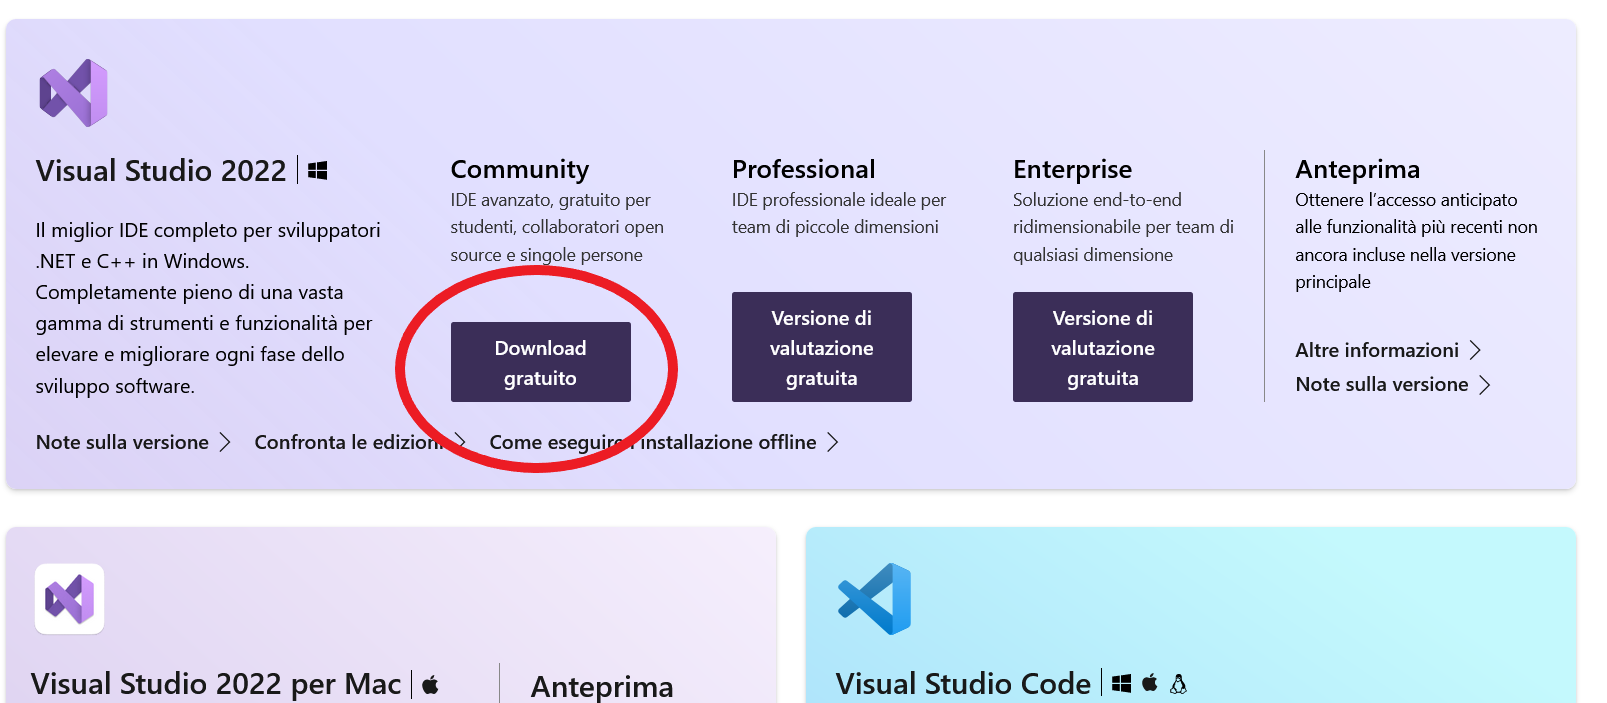Click chevron after installazione offline link

click(832, 442)
